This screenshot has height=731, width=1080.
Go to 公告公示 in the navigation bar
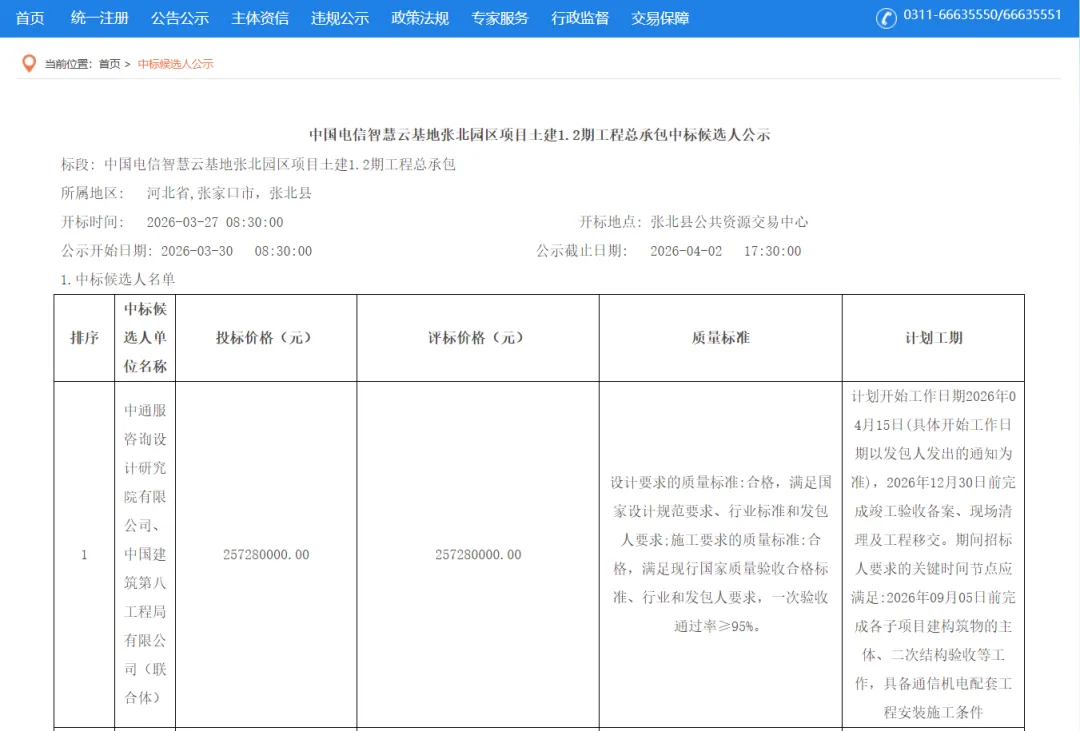(x=180, y=18)
